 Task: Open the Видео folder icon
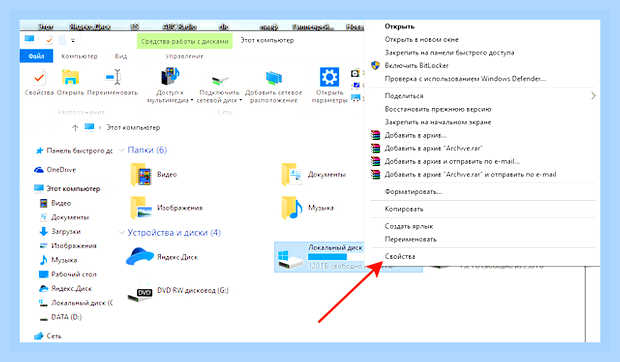tap(141, 174)
